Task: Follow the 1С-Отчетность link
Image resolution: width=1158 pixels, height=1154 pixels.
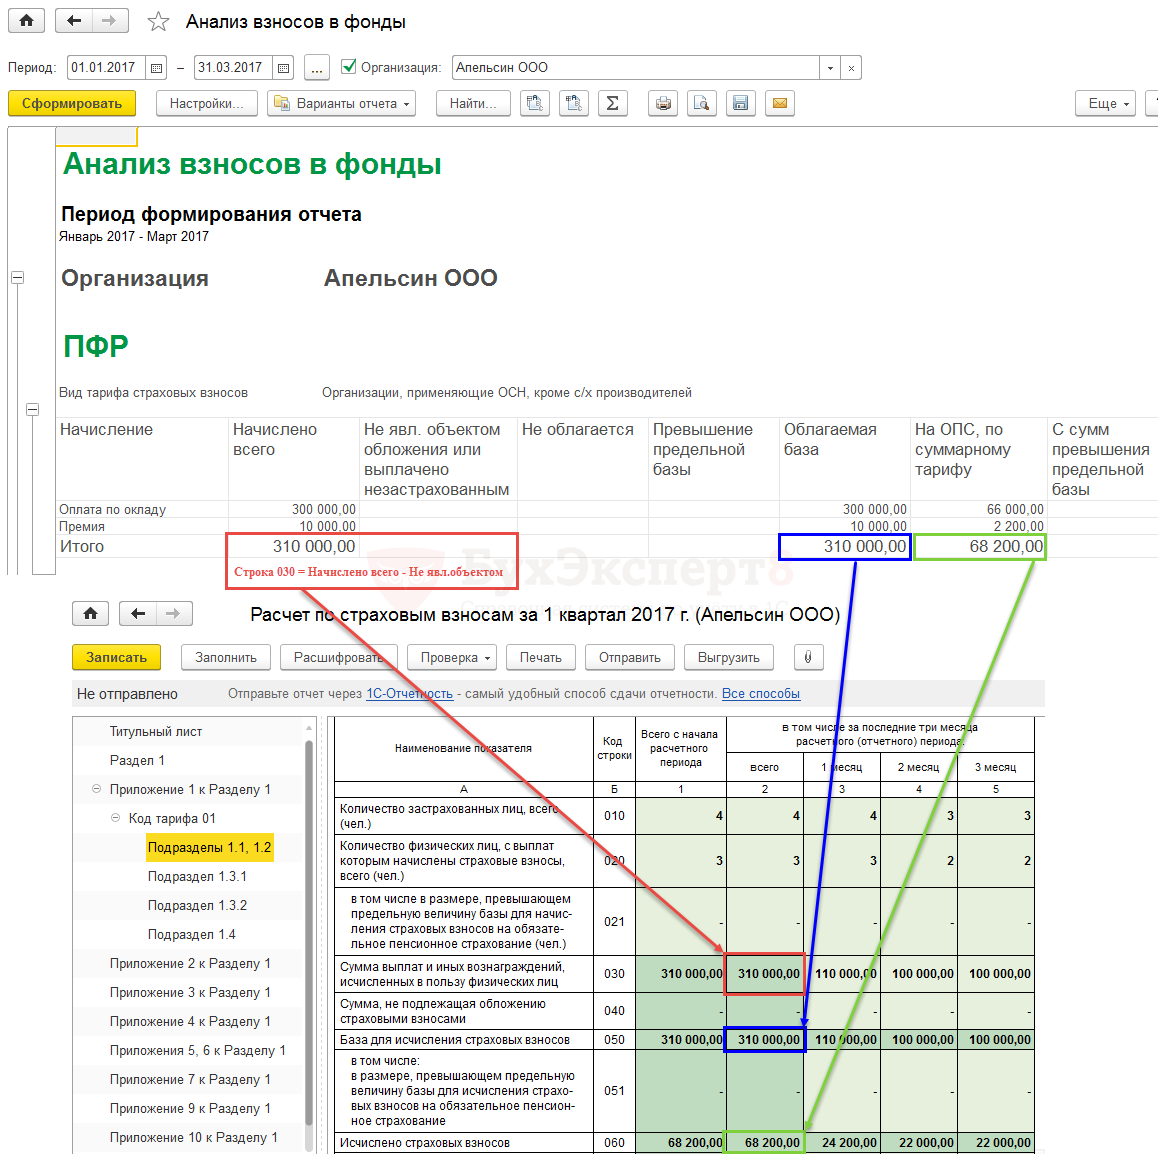Action: click(409, 693)
